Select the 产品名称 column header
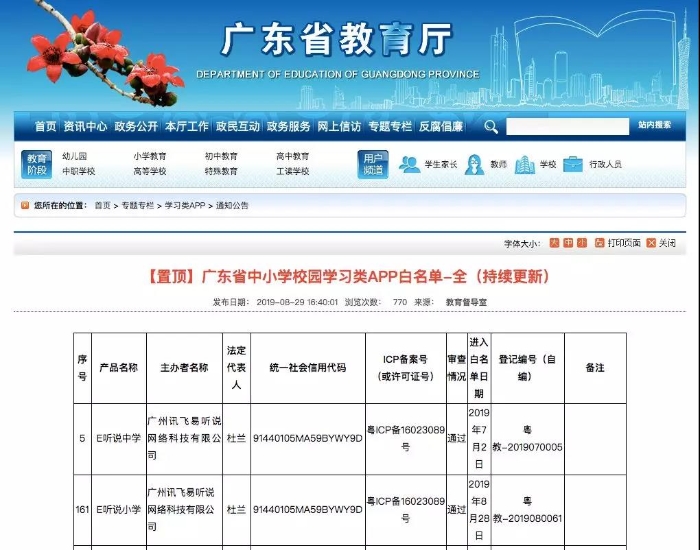 tap(119, 368)
